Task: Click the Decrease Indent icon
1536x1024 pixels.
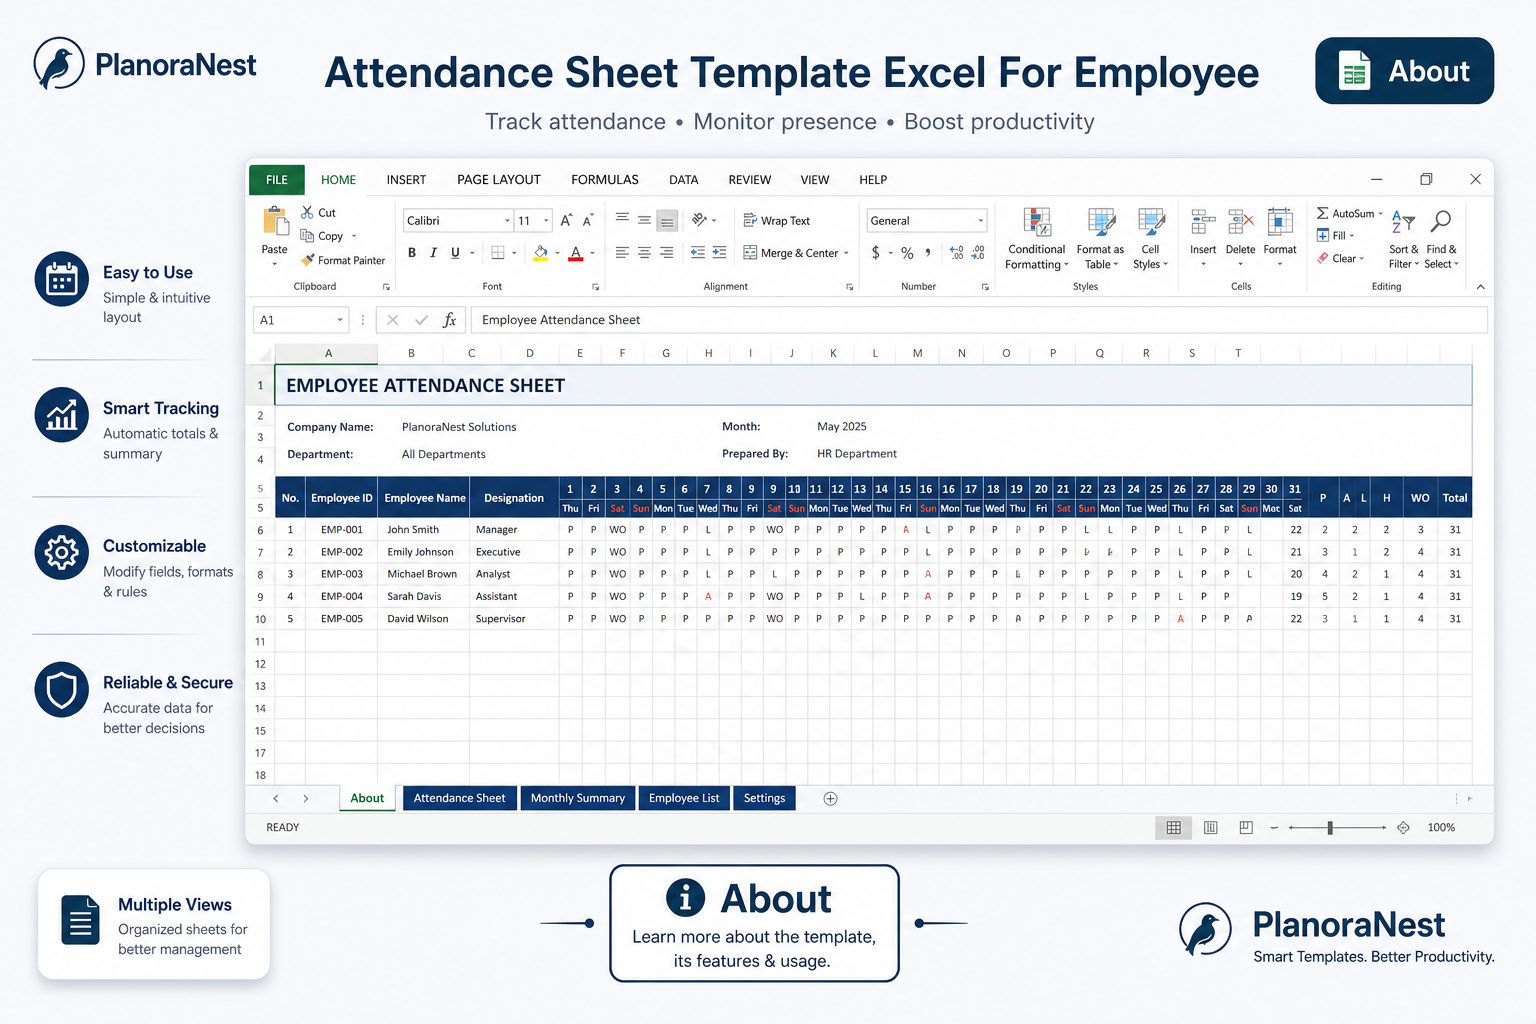Action: [x=698, y=253]
